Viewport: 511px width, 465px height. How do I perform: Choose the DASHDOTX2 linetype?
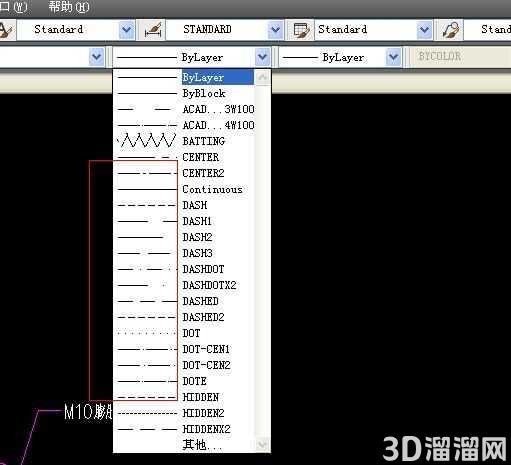pos(184,285)
